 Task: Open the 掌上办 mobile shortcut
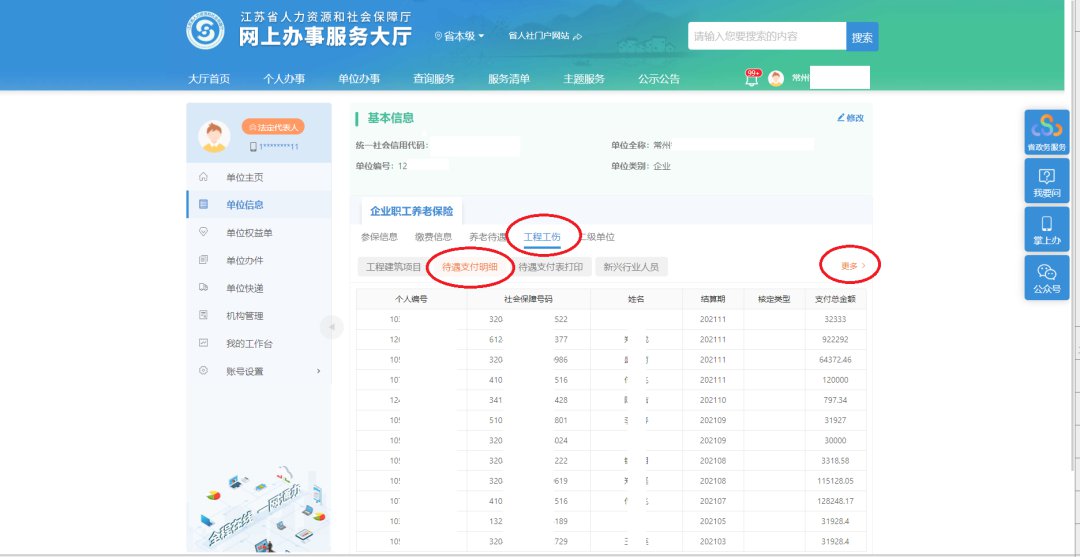coord(1046,229)
